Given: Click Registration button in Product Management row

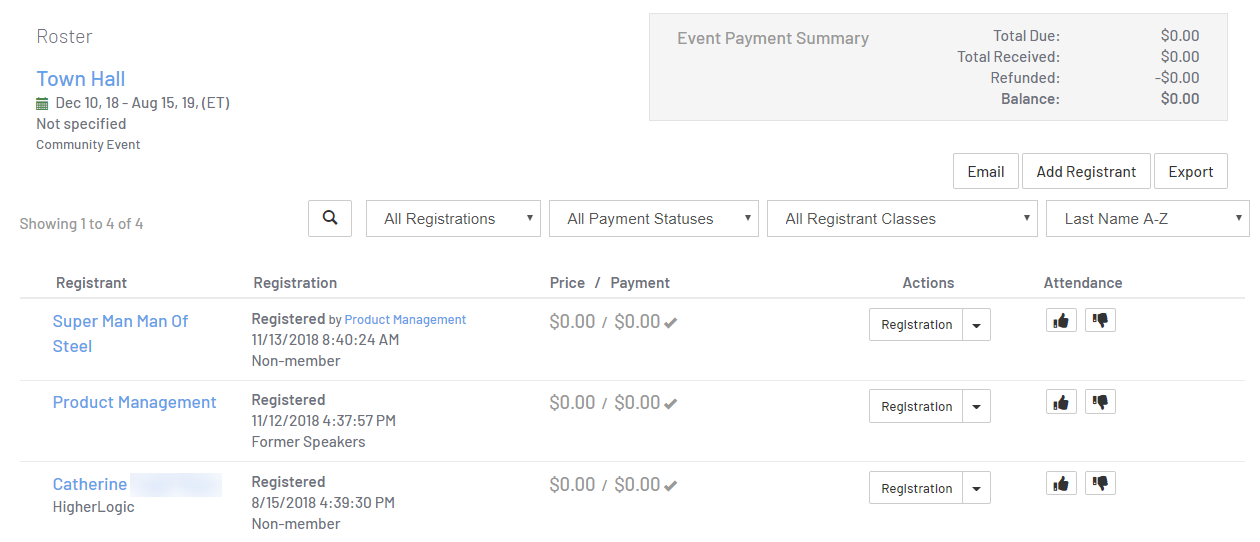Looking at the screenshot, I should point(916,407).
